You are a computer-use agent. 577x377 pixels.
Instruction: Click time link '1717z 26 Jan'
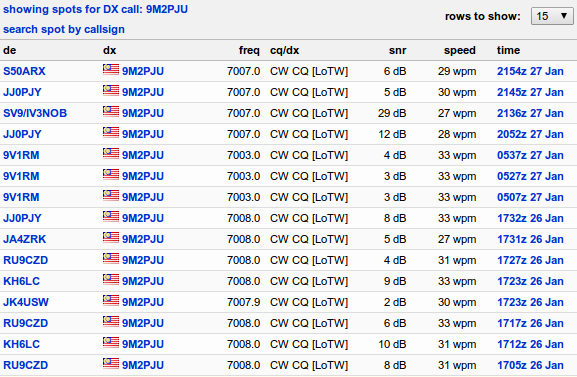point(530,323)
